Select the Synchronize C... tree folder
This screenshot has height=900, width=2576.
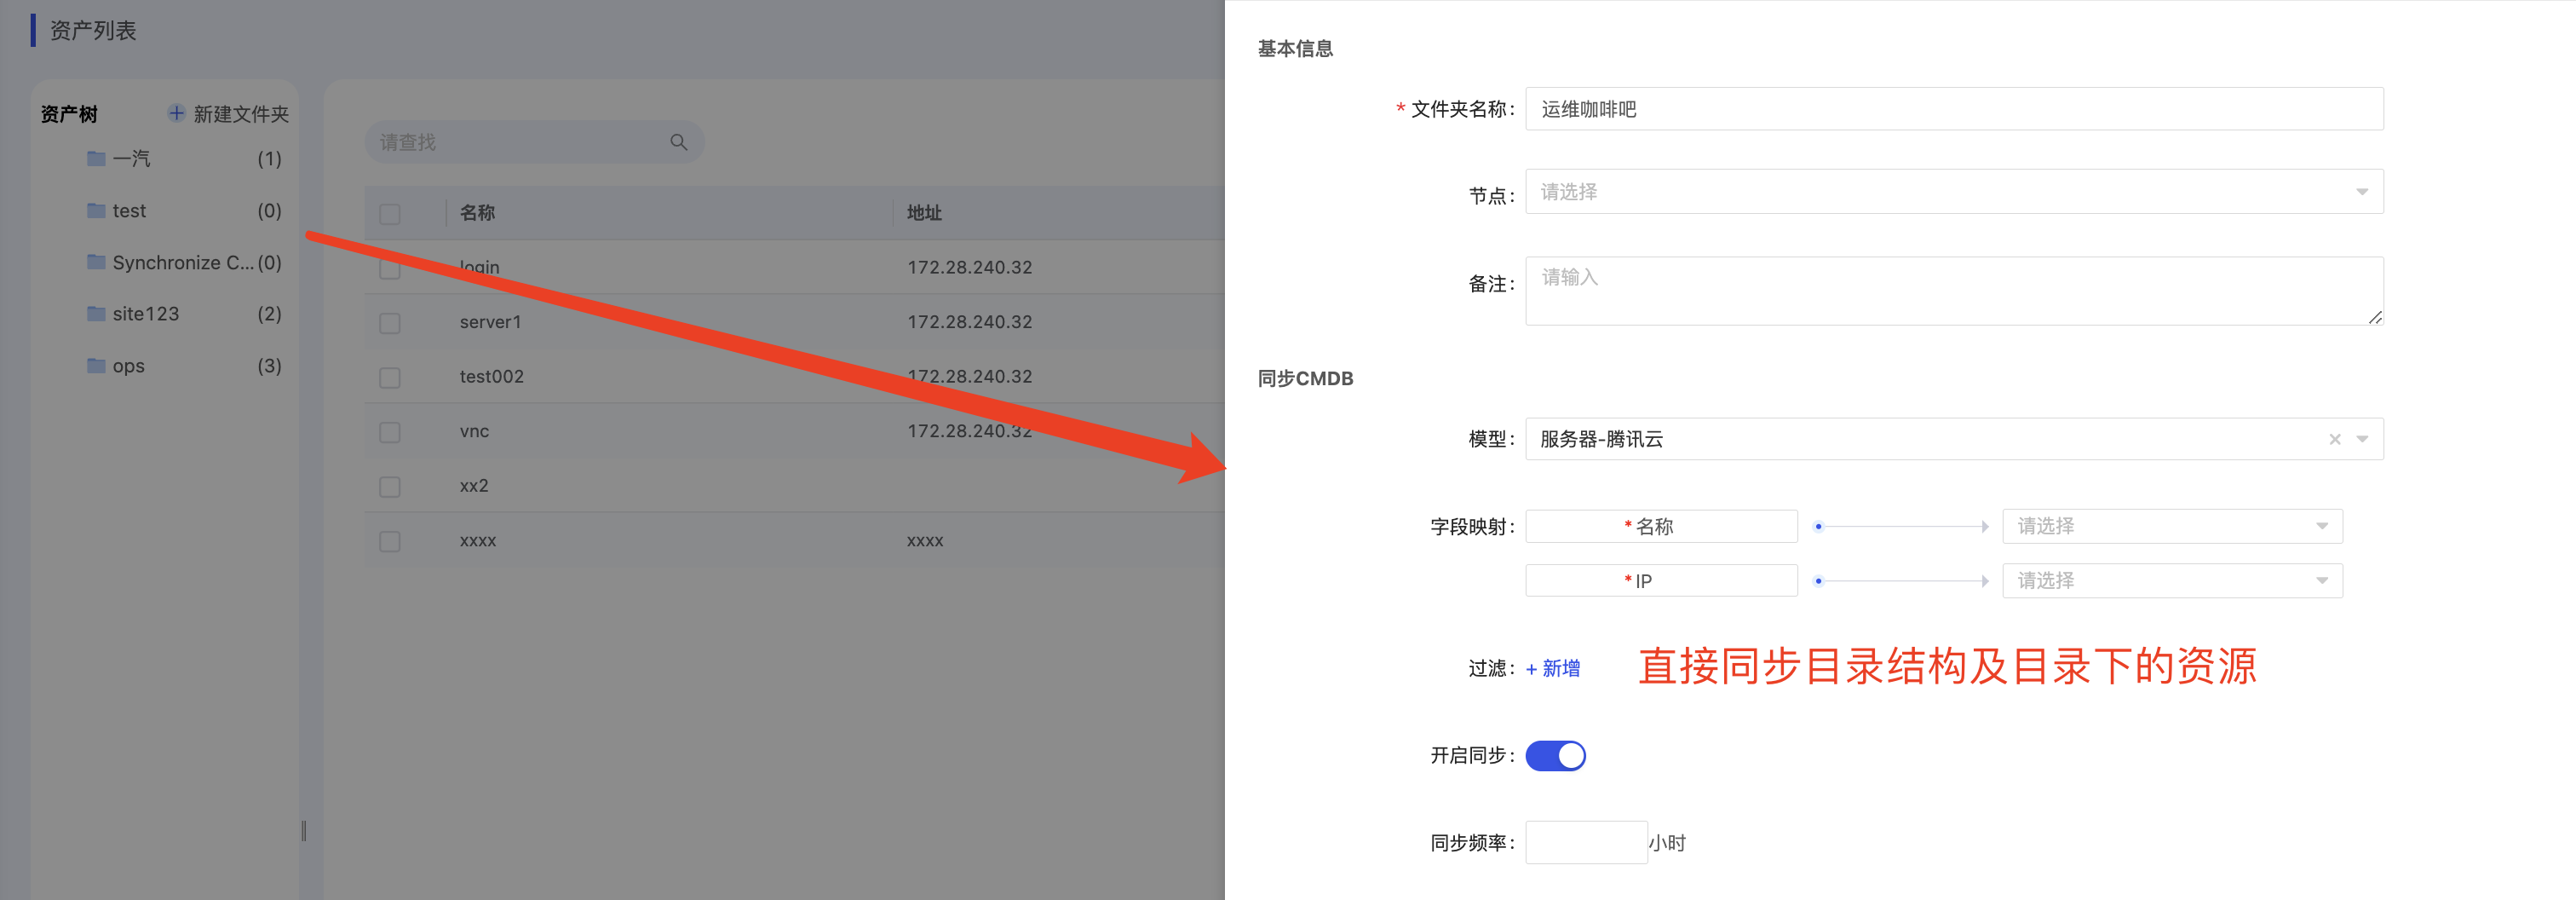[x=183, y=262]
